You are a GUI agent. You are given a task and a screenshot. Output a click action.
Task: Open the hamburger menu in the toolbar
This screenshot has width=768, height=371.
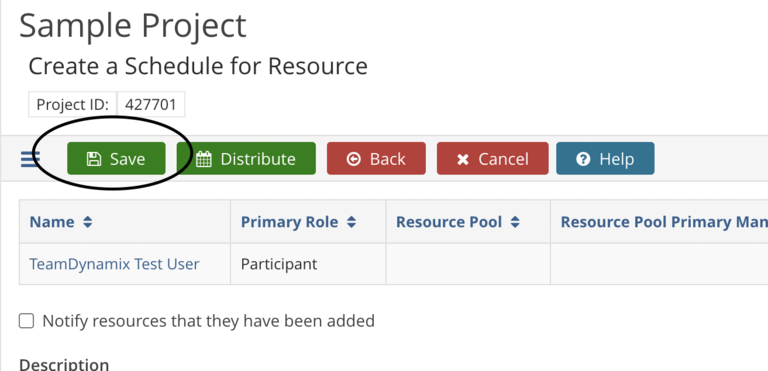[x=30, y=159]
